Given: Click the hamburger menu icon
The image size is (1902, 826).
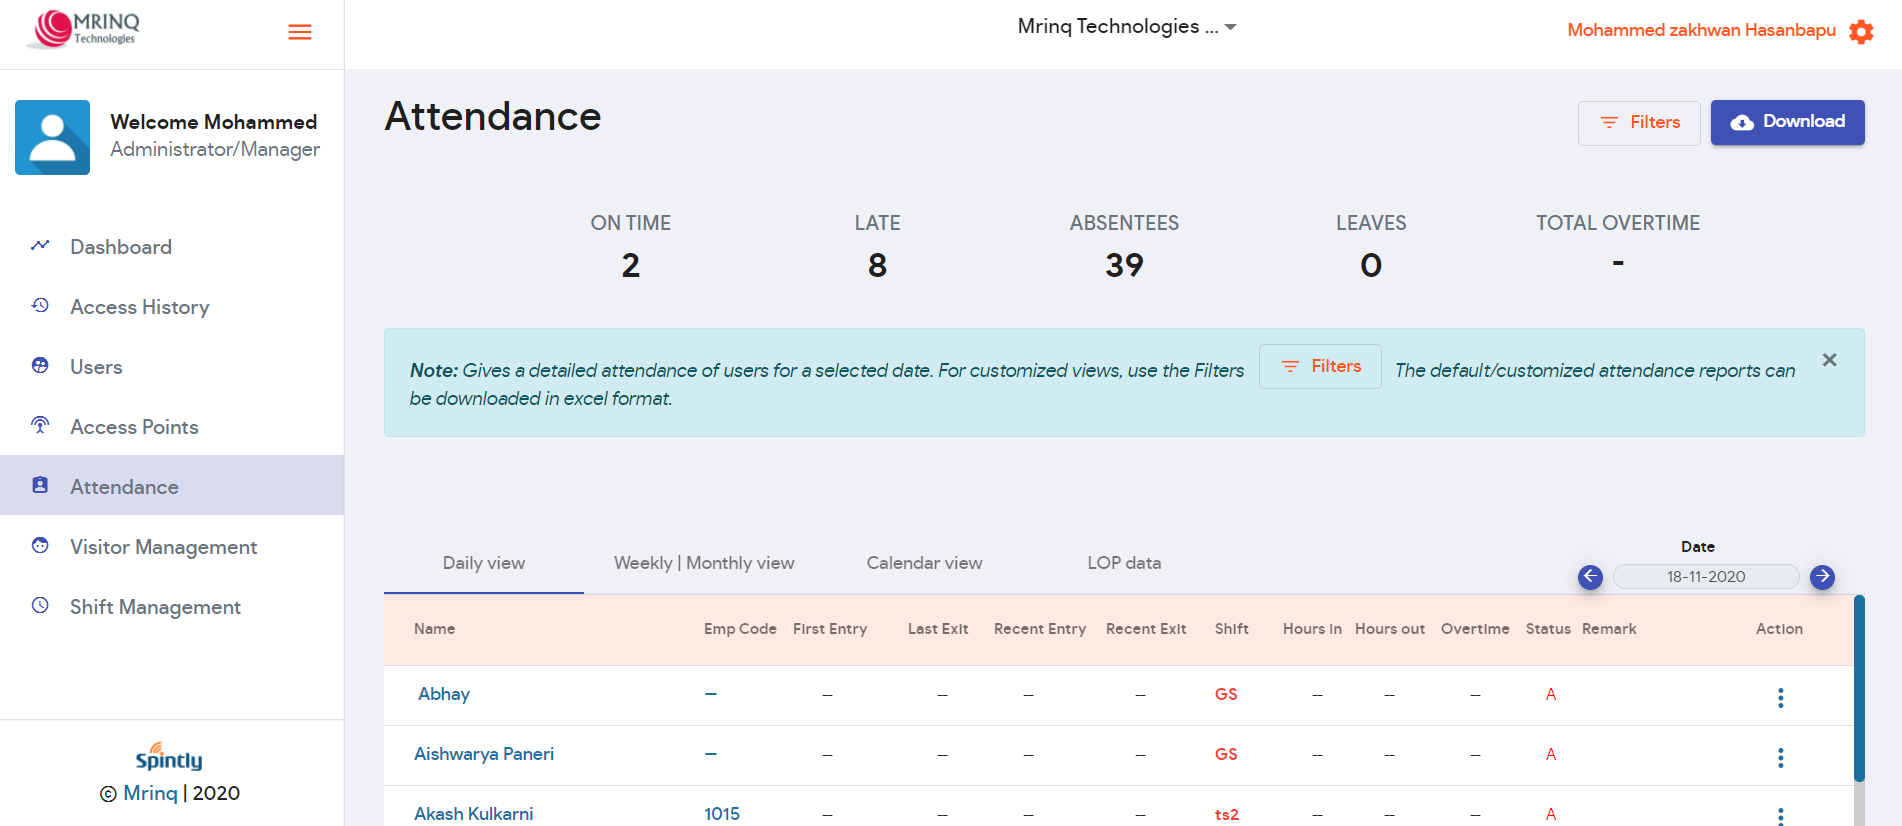Looking at the screenshot, I should [x=299, y=32].
